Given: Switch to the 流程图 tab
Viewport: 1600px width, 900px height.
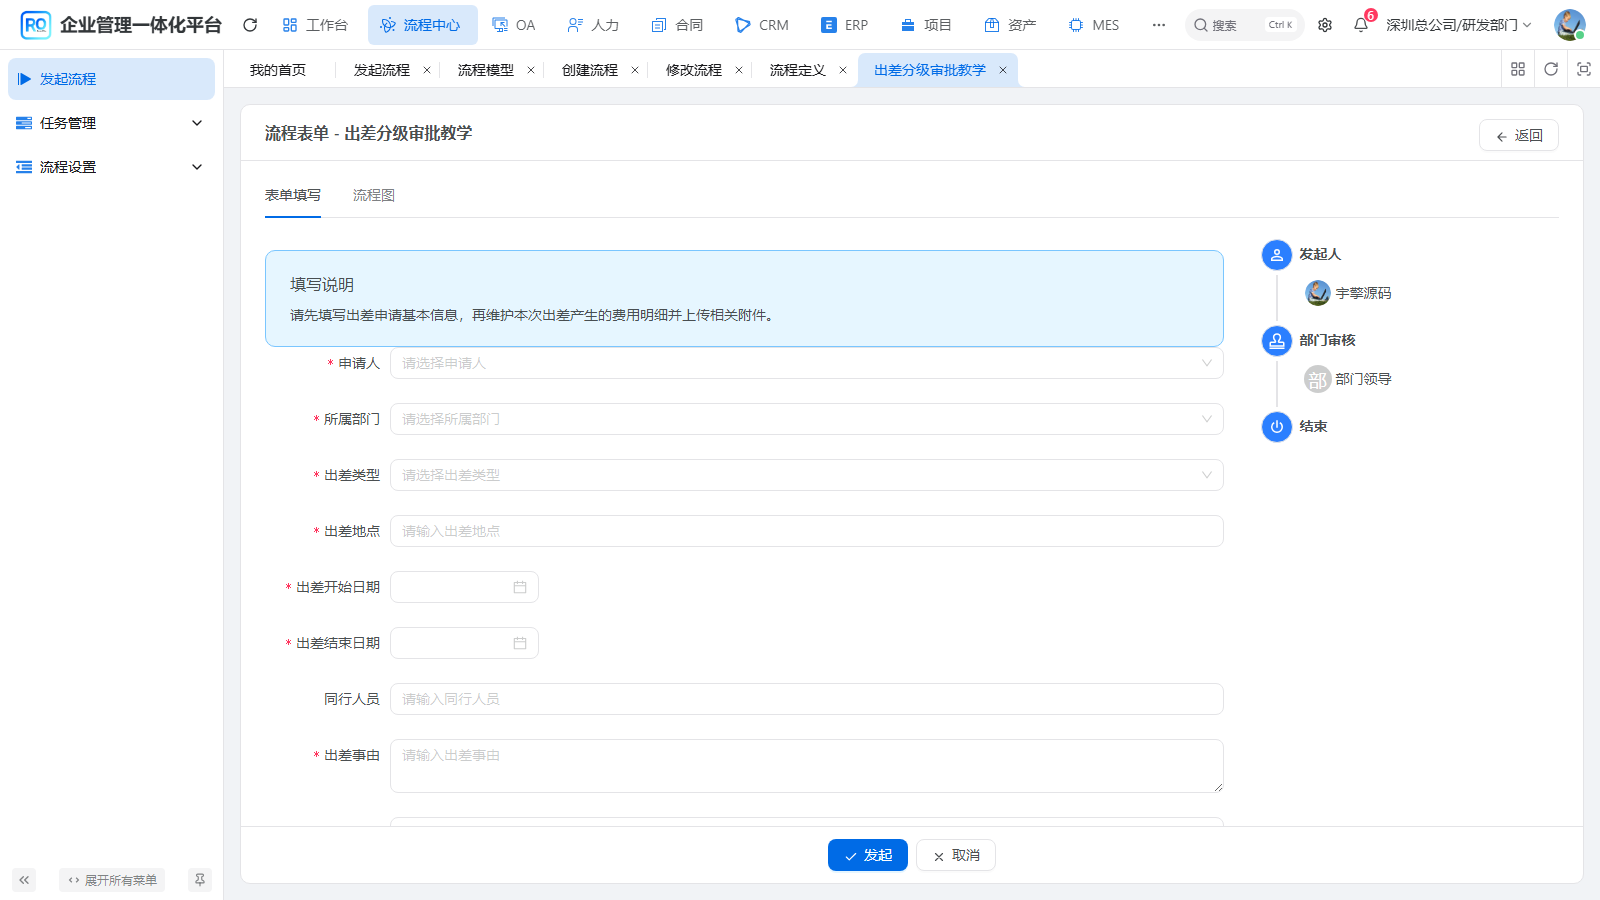Looking at the screenshot, I should [x=374, y=195].
